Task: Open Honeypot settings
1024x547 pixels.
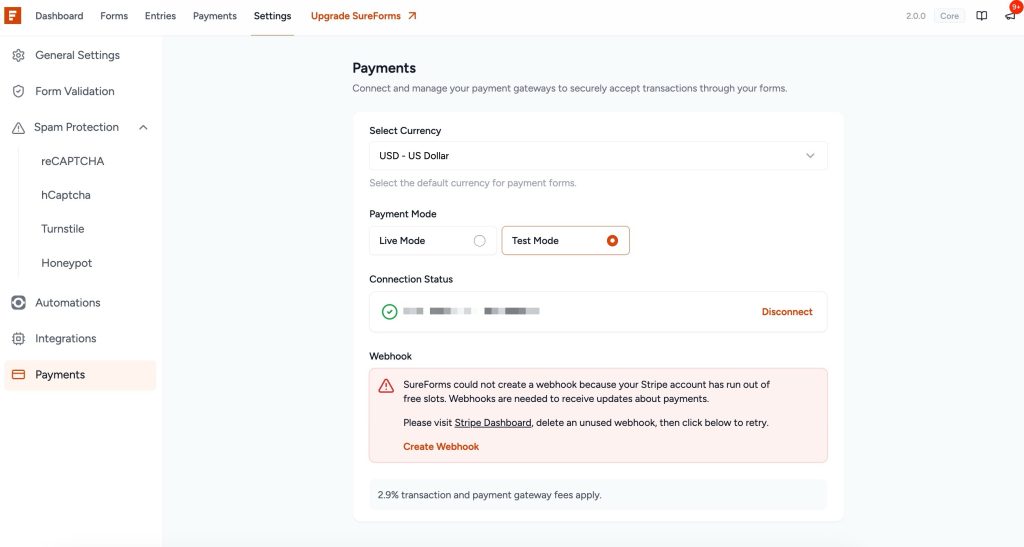Action: pos(67,263)
